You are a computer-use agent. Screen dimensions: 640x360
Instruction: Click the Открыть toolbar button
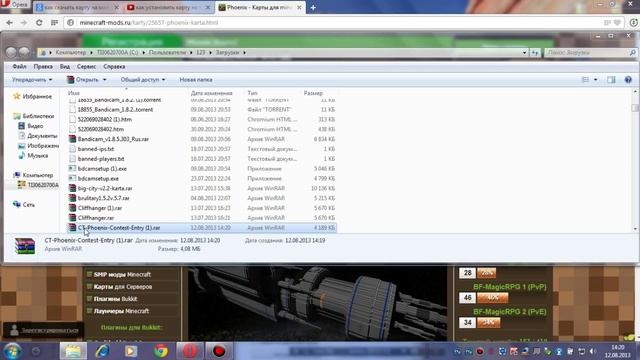(83, 80)
